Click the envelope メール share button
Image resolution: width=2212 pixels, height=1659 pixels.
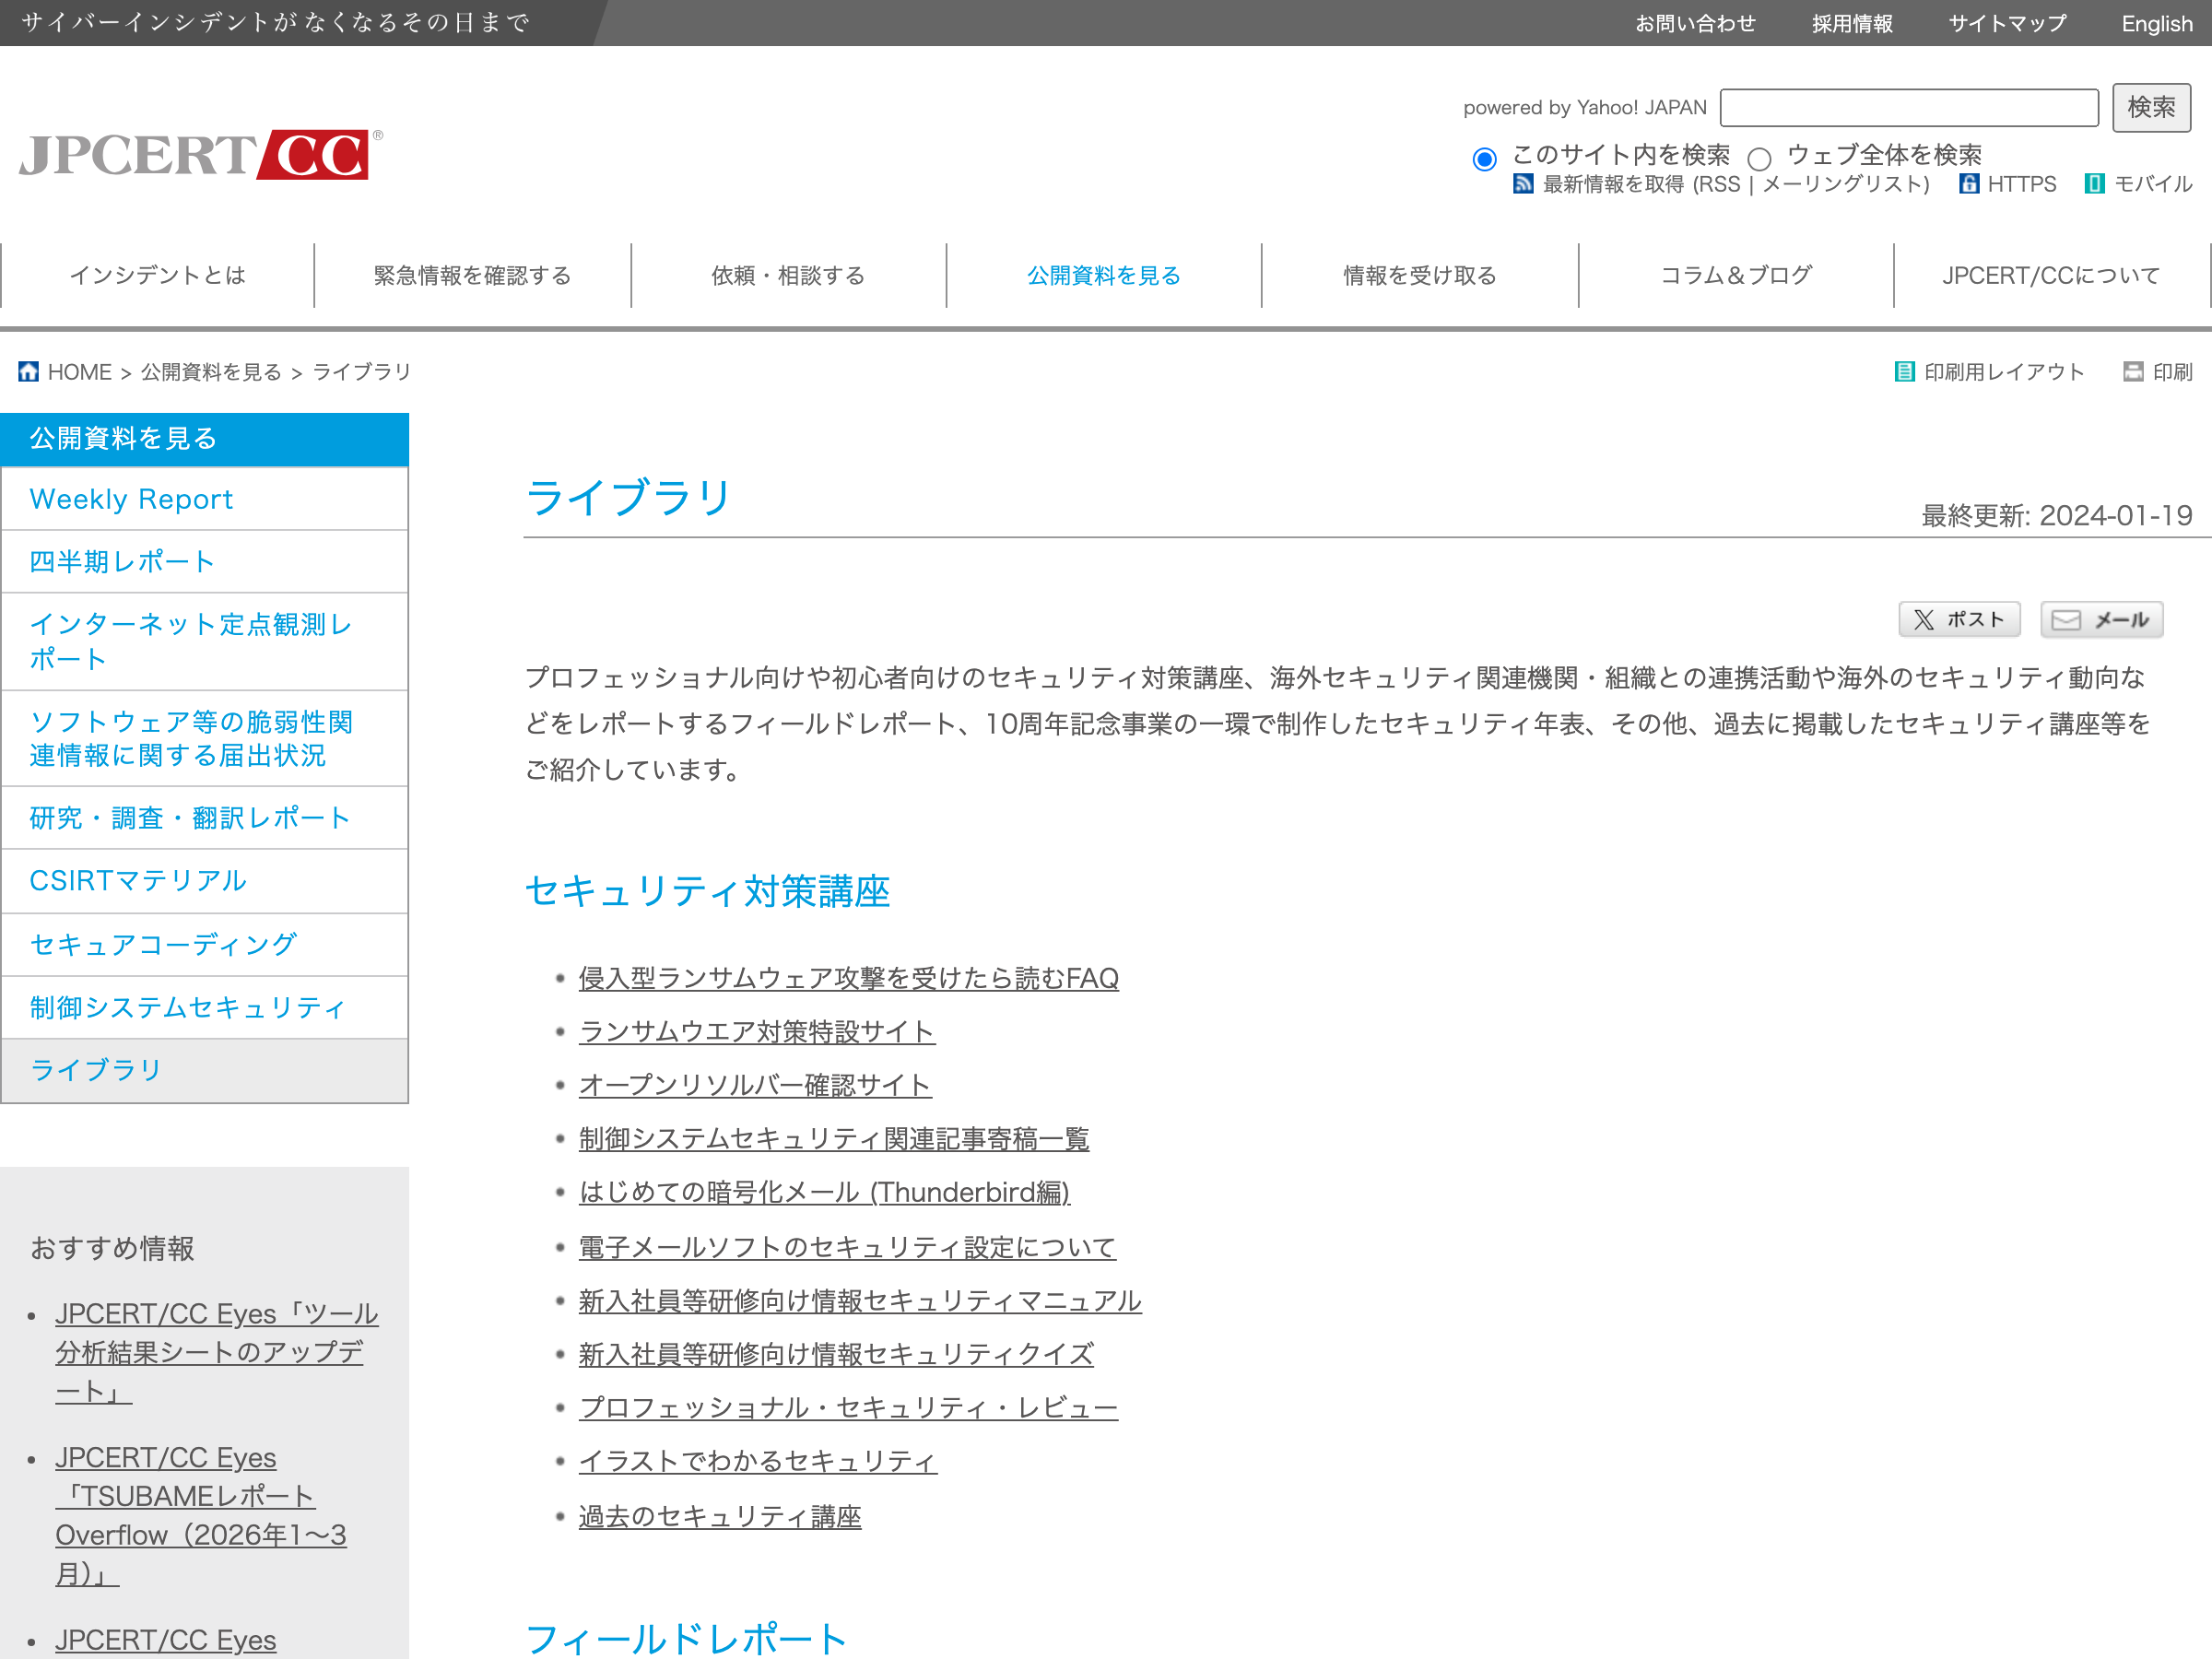click(2101, 620)
